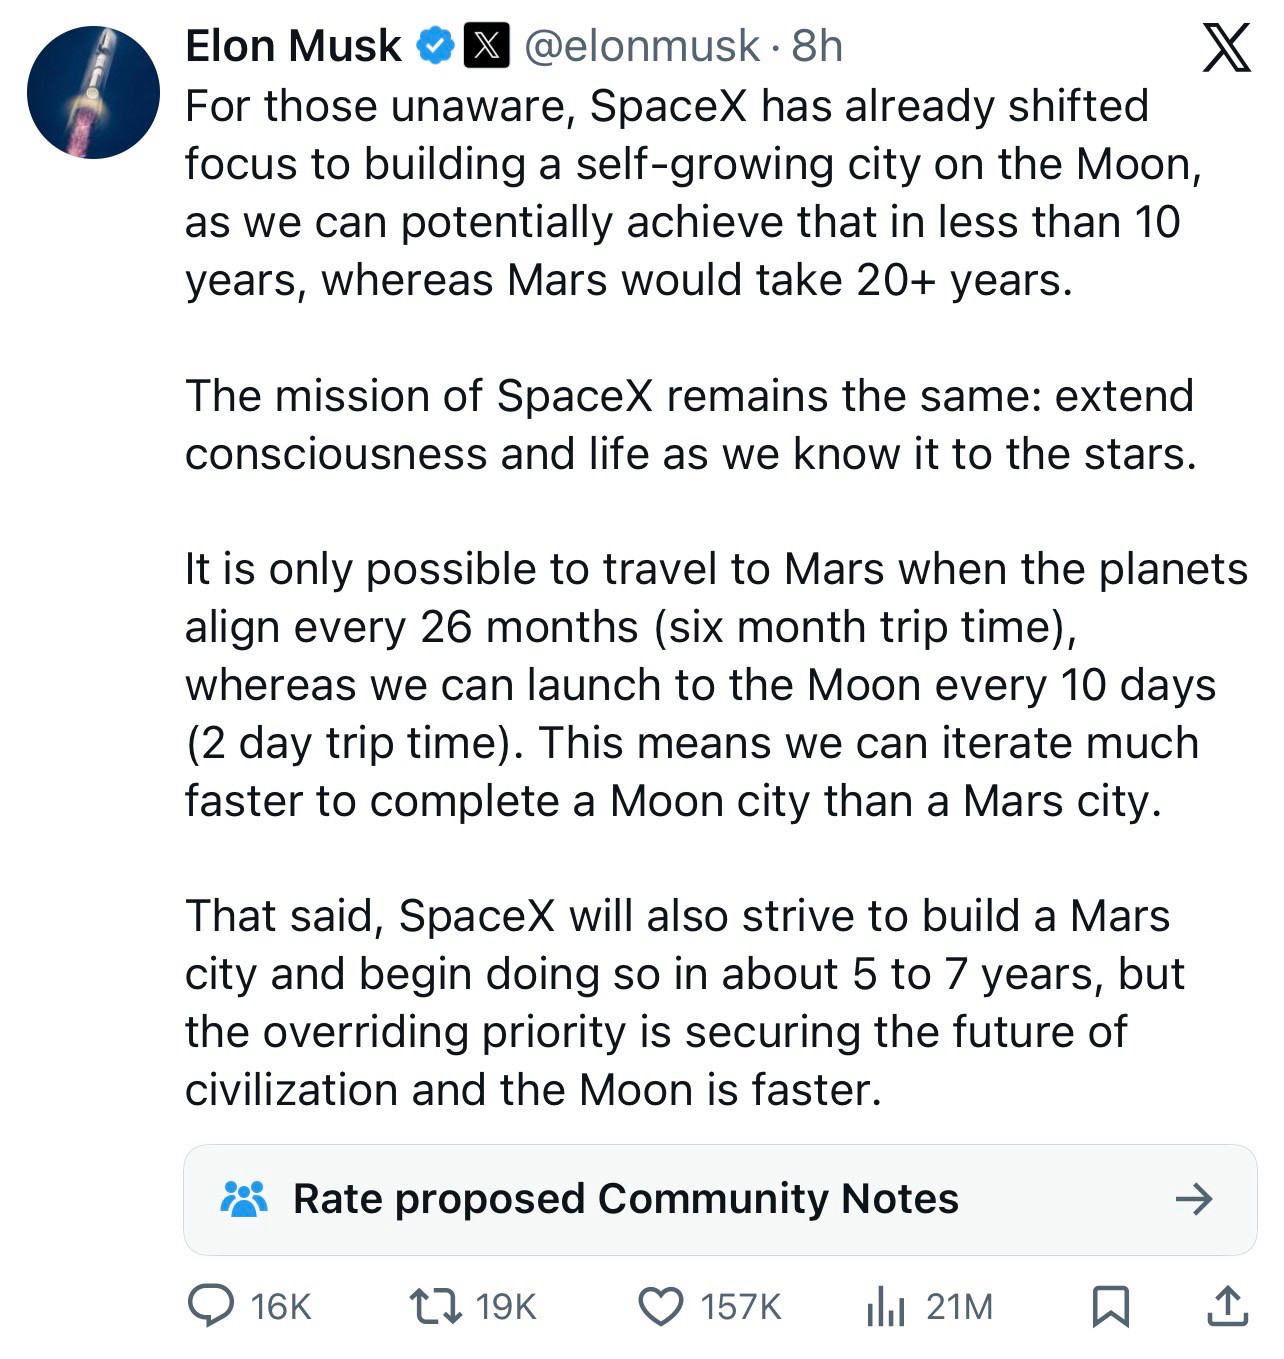The image size is (1284, 1359).
Task: Open view analytics bar chart icon
Action: click(885, 1306)
